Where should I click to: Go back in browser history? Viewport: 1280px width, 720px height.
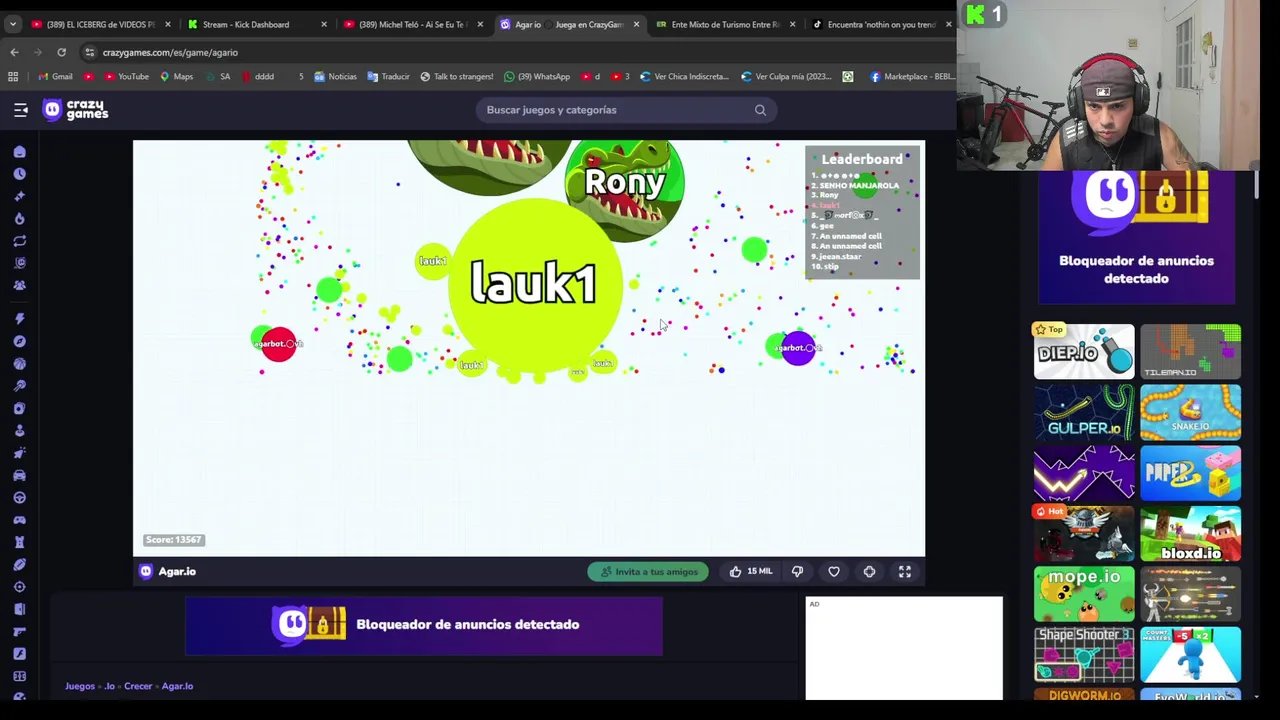[x=14, y=52]
